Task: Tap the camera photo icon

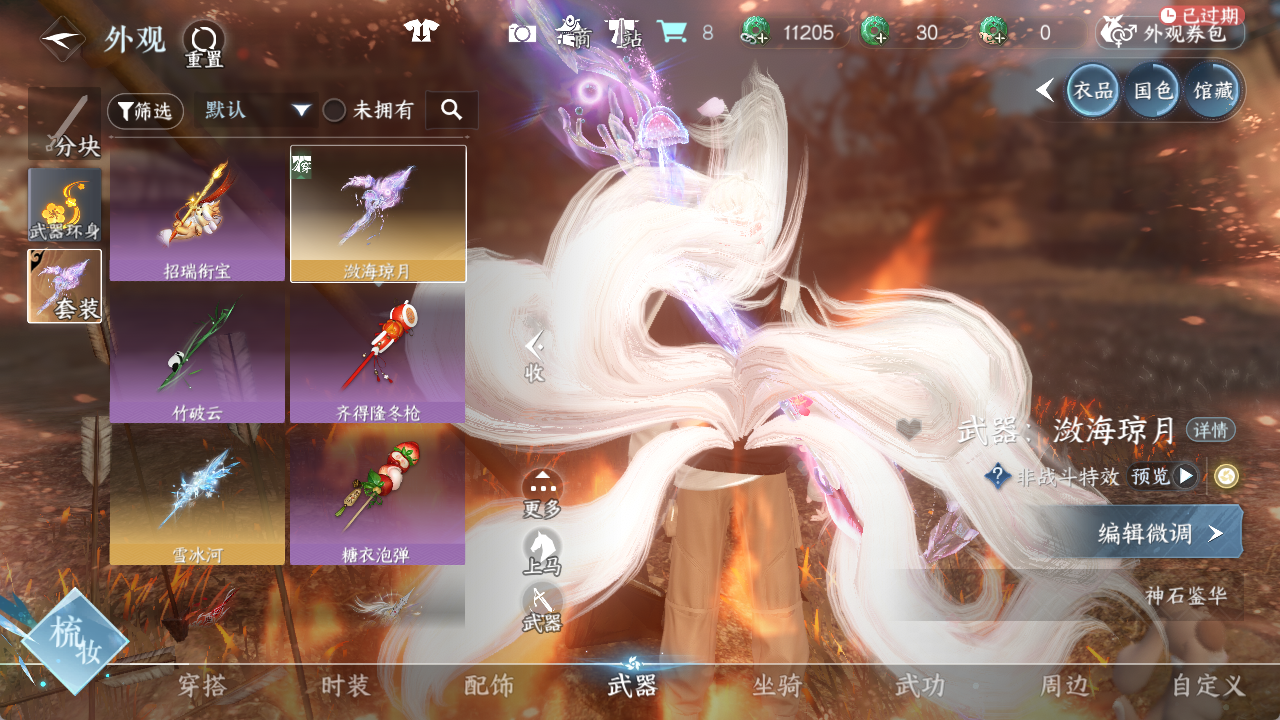Action: tap(522, 33)
